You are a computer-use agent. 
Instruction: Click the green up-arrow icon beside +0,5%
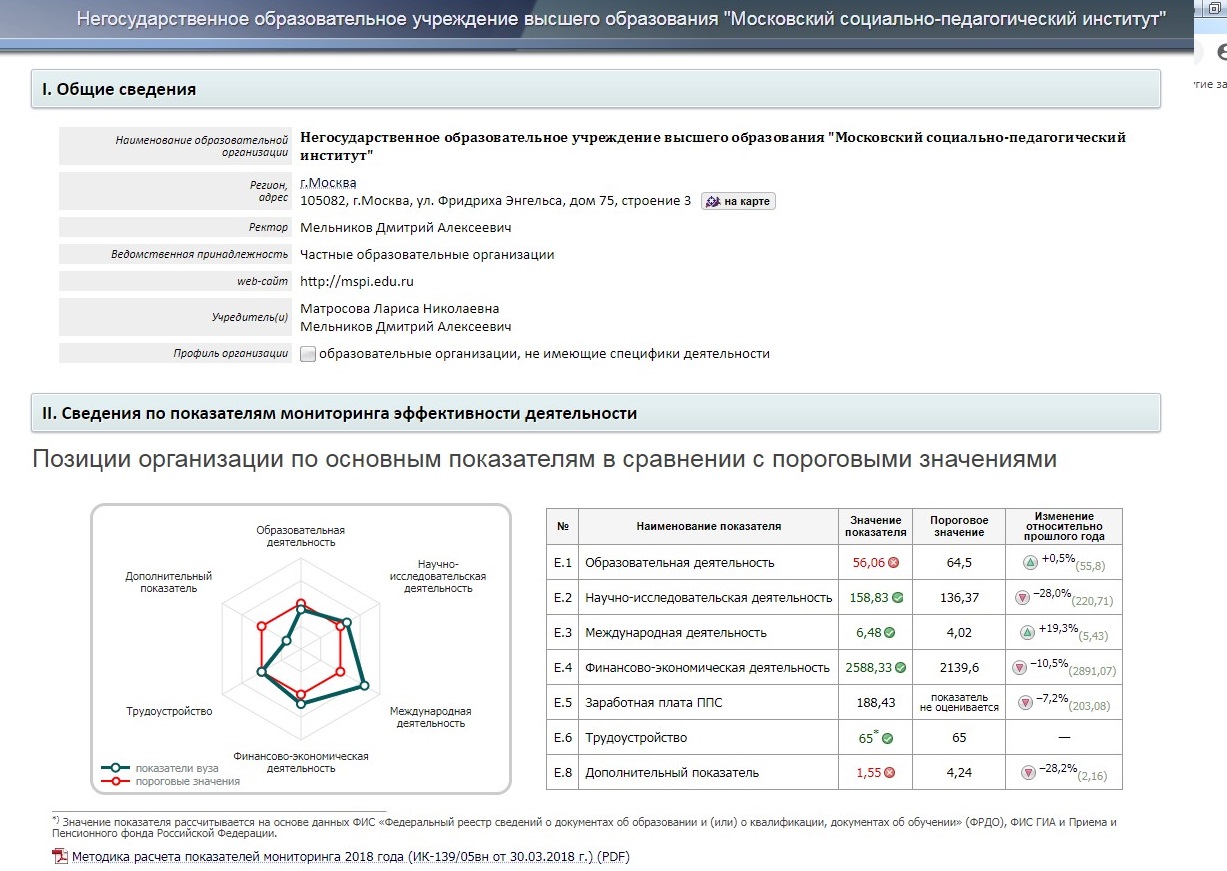pos(1029,563)
